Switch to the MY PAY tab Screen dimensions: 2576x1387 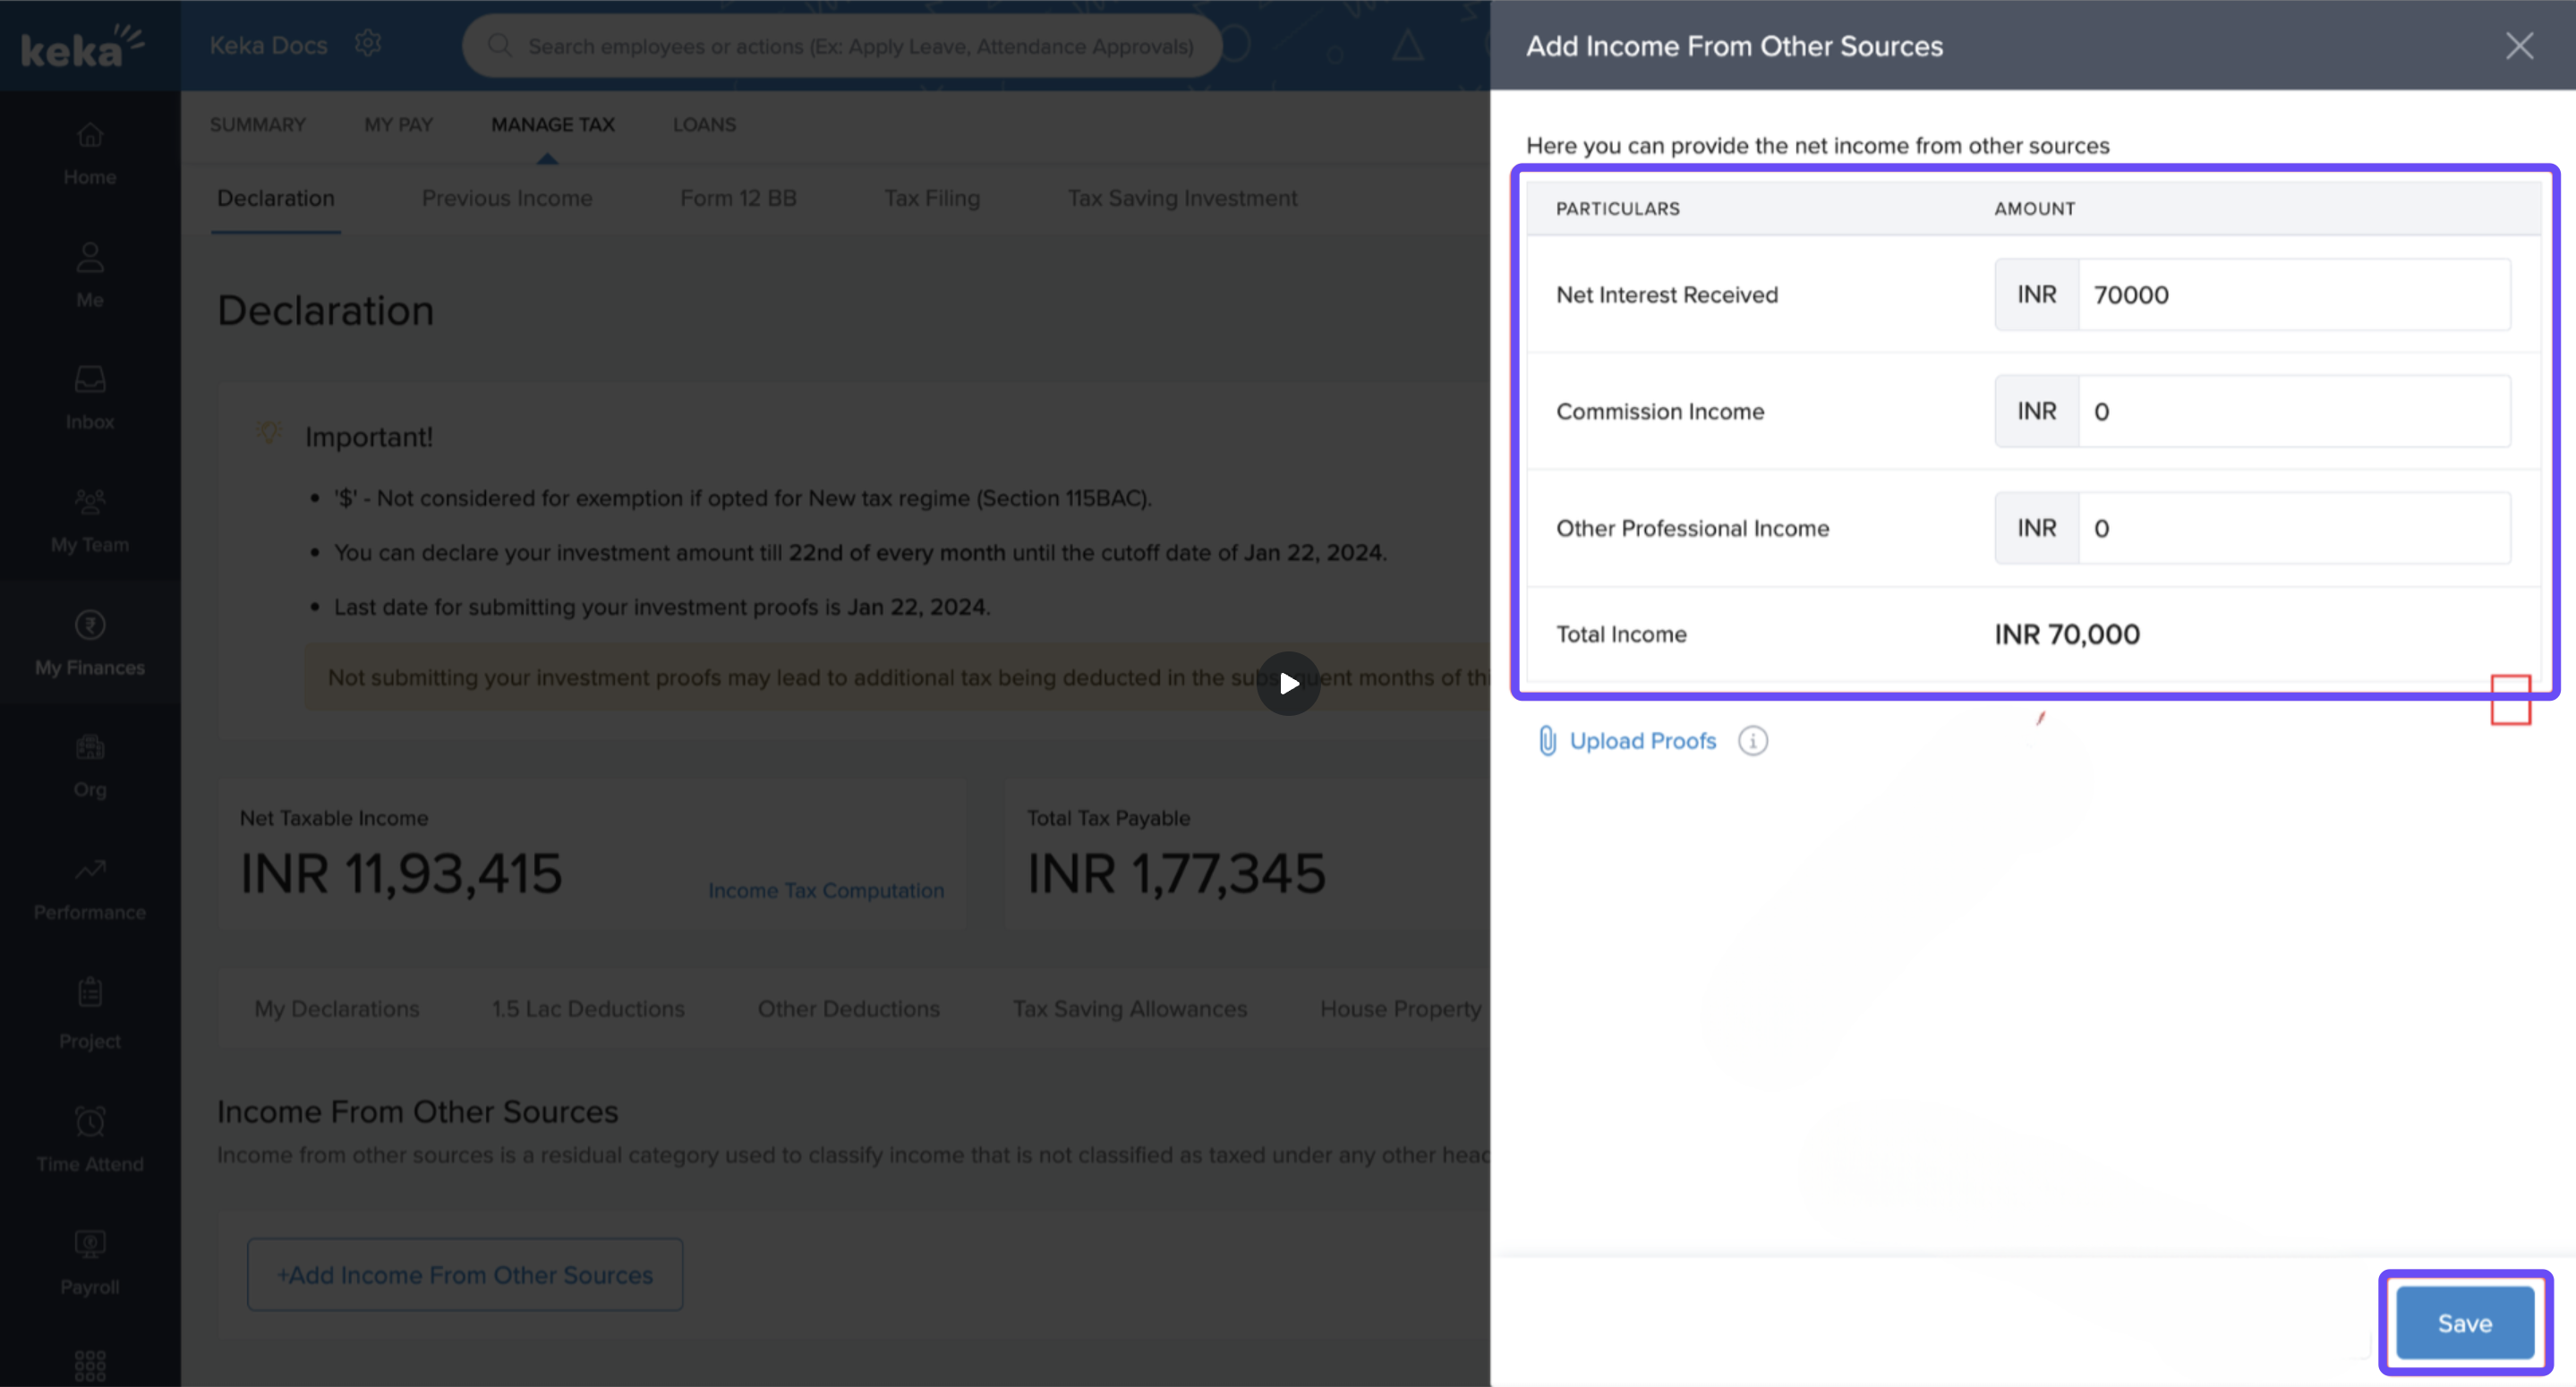click(x=398, y=125)
